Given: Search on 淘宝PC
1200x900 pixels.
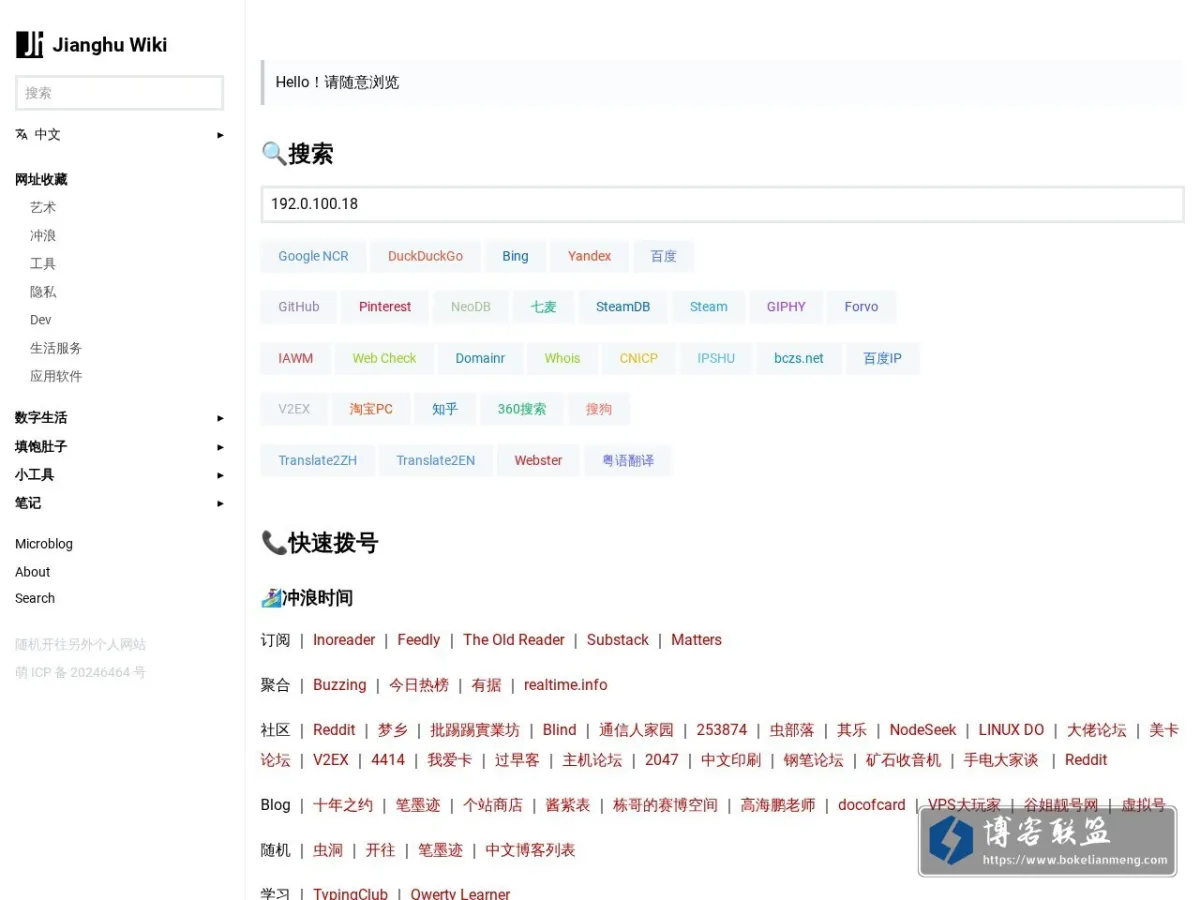Looking at the screenshot, I should [371, 409].
